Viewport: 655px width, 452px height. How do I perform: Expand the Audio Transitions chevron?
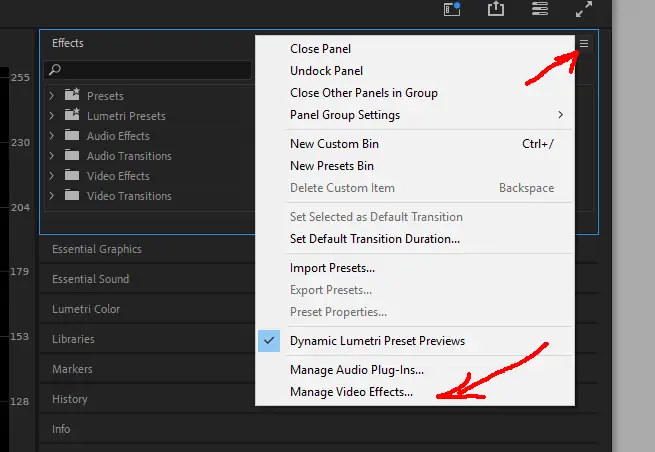[x=51, y=156]
